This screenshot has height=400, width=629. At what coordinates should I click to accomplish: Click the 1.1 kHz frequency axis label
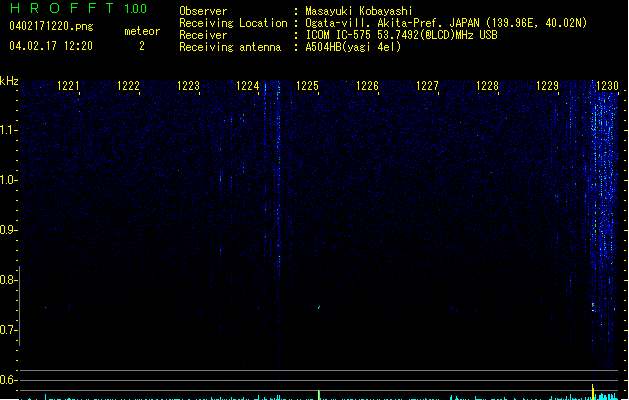(8, 130)
